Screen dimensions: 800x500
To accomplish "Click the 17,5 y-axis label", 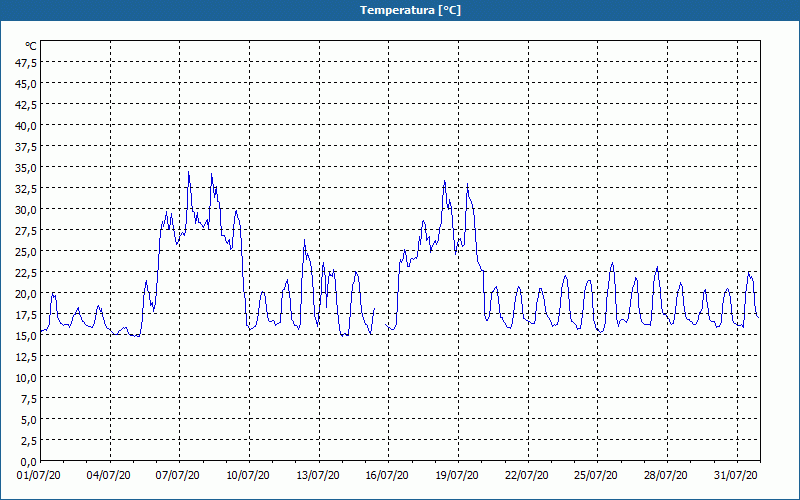I will [x=27, y=315].
